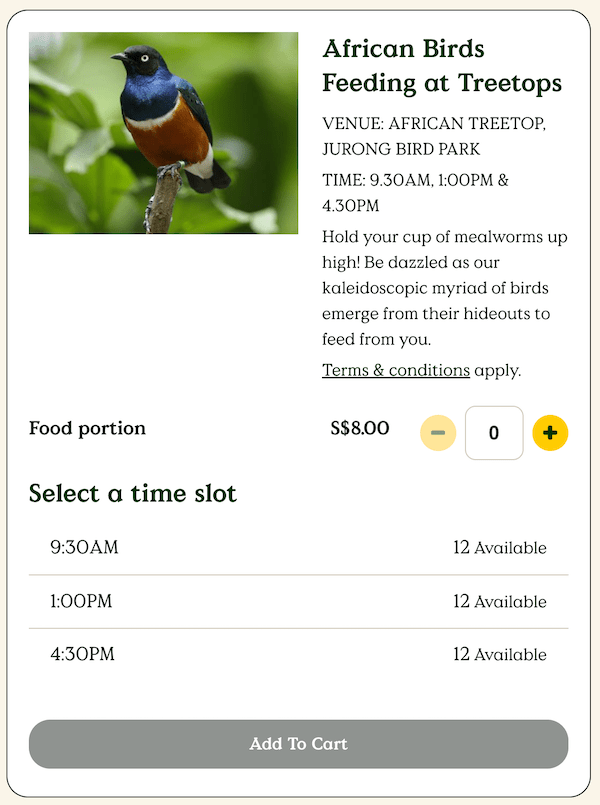
Task: Click the bird photo thumbnail
Action: point(163,133)
